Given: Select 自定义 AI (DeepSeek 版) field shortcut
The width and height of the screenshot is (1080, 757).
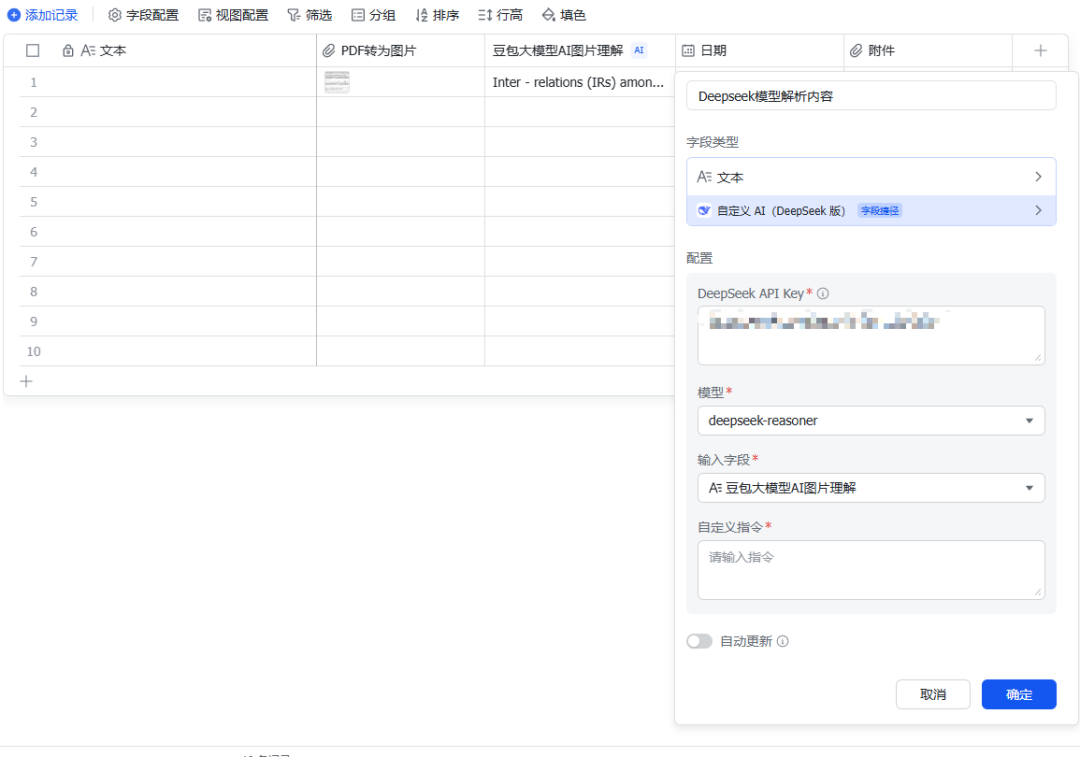Looking at the screenshot, I should (871, 210).
